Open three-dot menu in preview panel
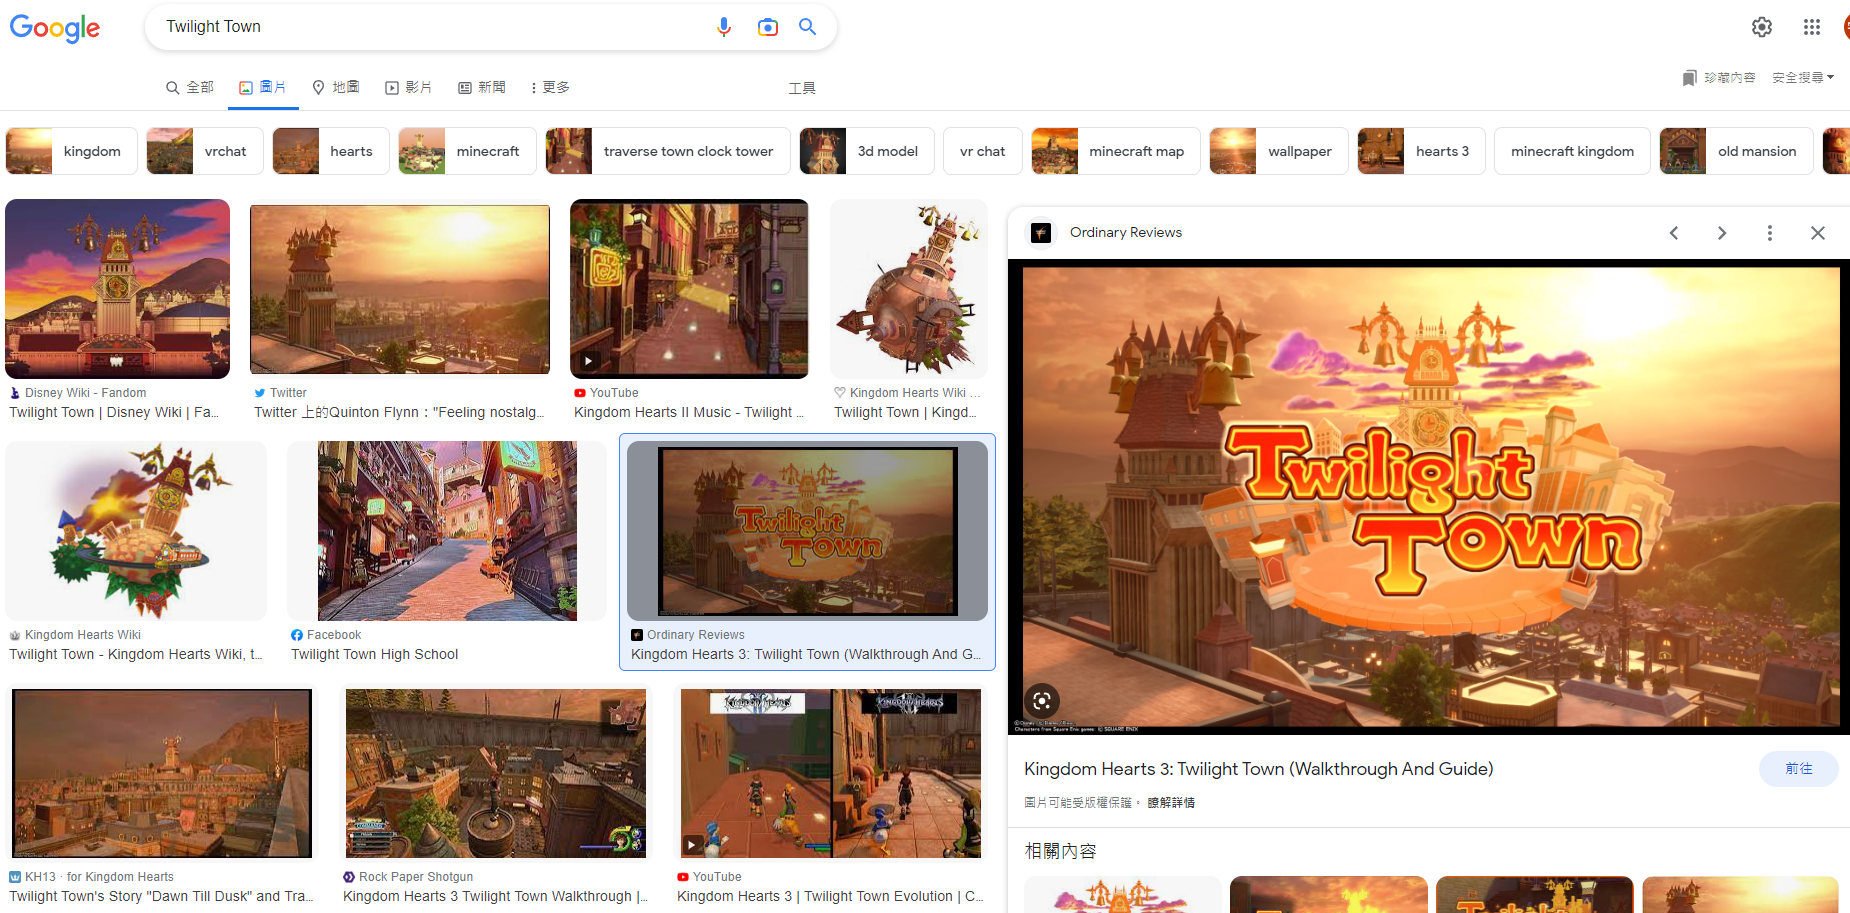 click(x=1770, y=233)
